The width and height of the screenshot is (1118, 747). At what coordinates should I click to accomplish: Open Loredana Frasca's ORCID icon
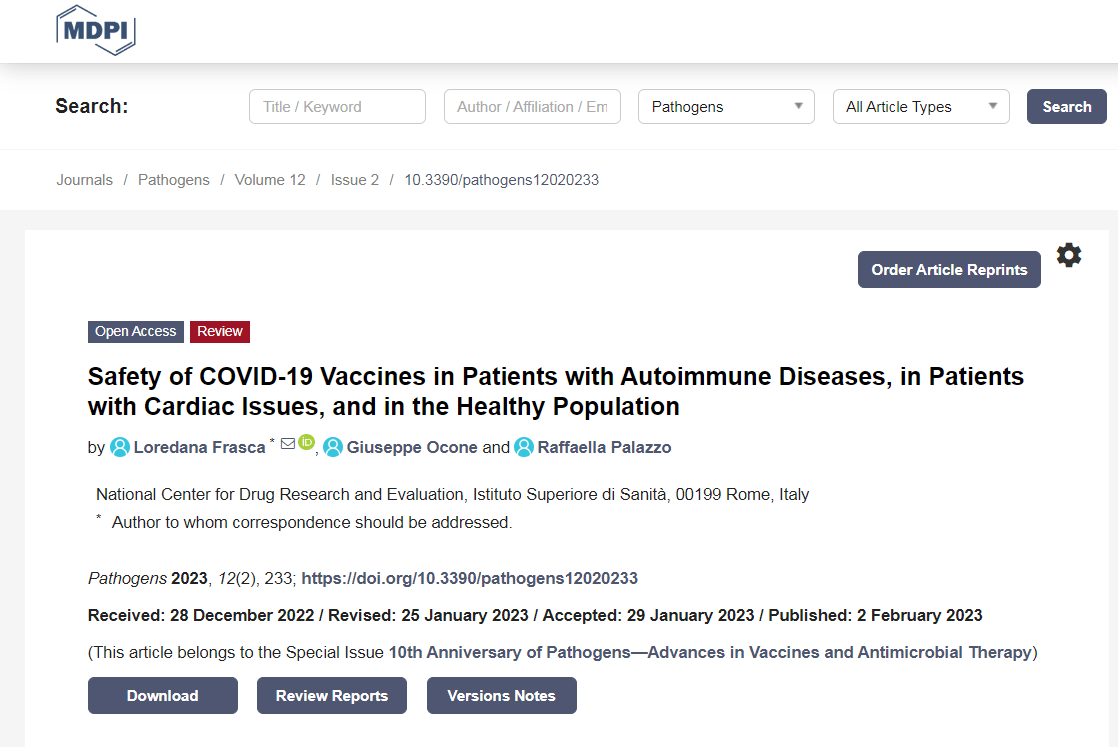pos(306,442)
